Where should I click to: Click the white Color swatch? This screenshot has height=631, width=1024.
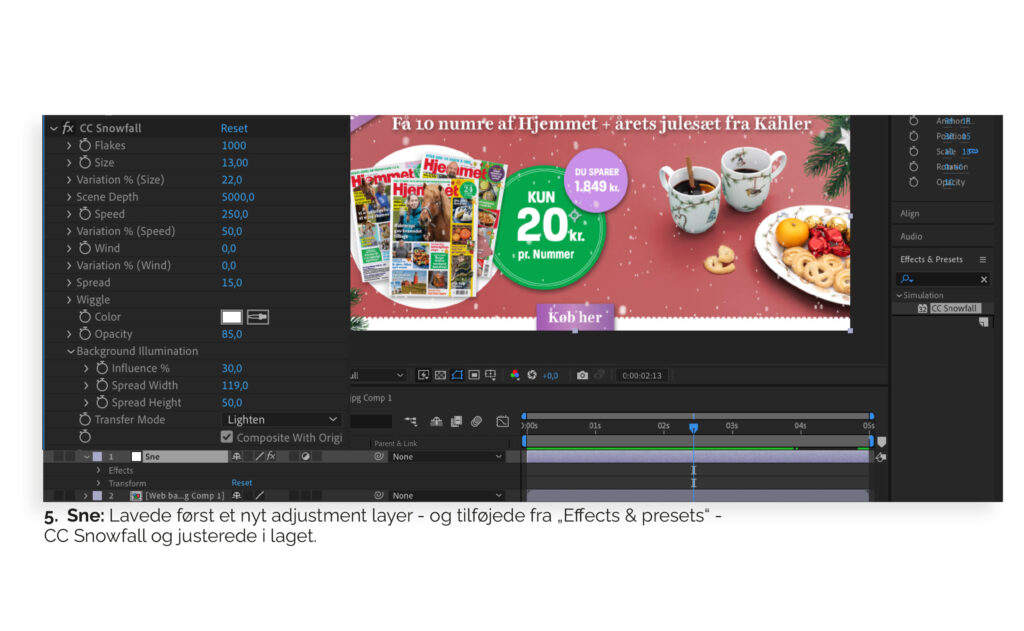(231, 317)
